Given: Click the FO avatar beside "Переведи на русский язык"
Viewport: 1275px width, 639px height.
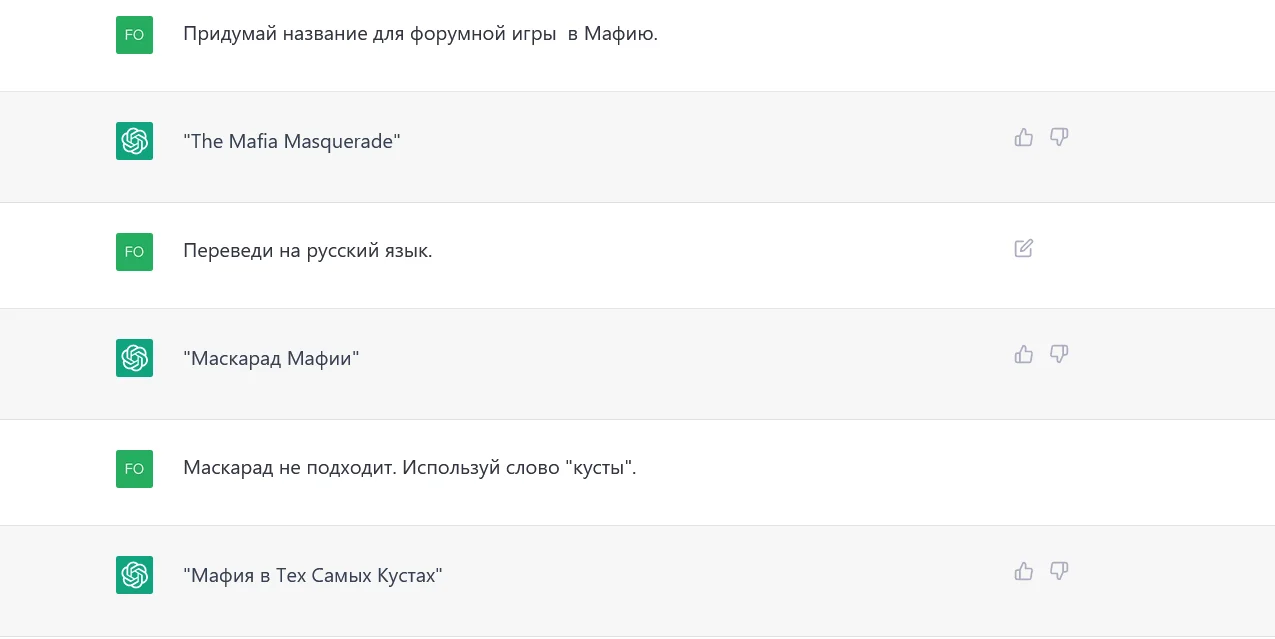Looking at the screenshot, I should point(134,251).
